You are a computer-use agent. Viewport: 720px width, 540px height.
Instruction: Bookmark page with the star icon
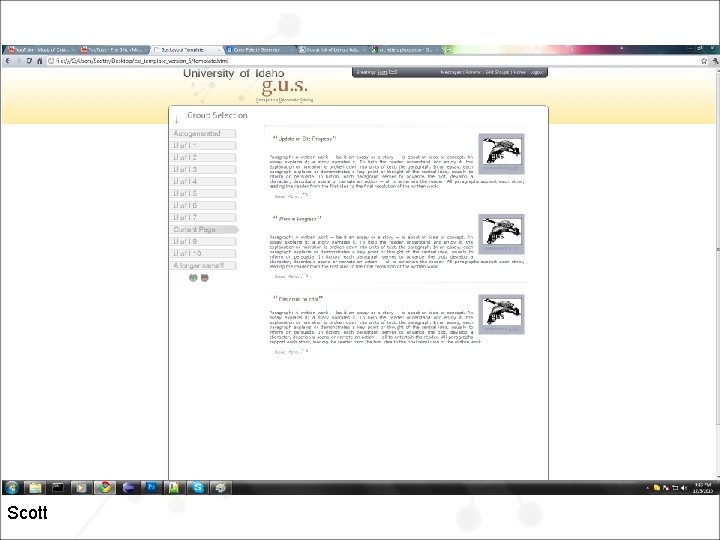[704, 61]
